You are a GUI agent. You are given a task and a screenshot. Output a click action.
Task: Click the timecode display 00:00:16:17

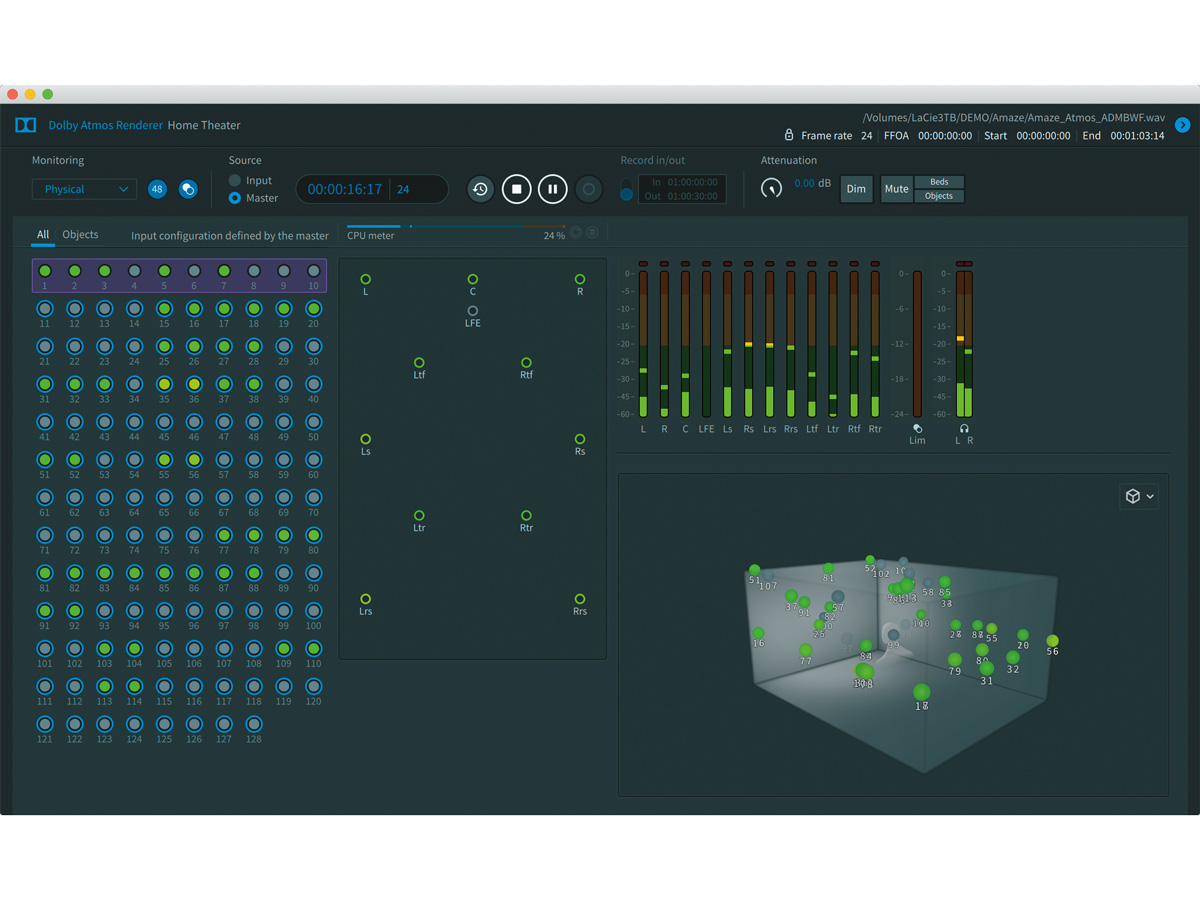345,189
